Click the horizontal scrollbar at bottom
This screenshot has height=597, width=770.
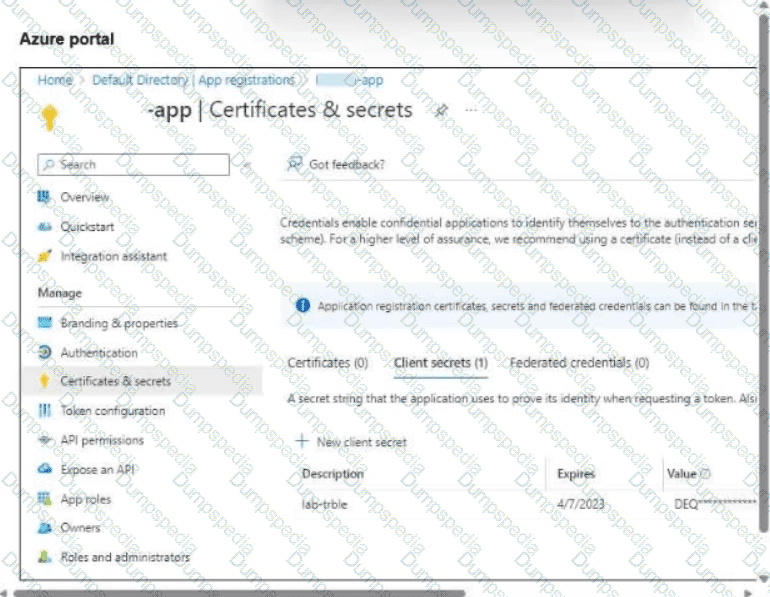click(x=238, y=593)
